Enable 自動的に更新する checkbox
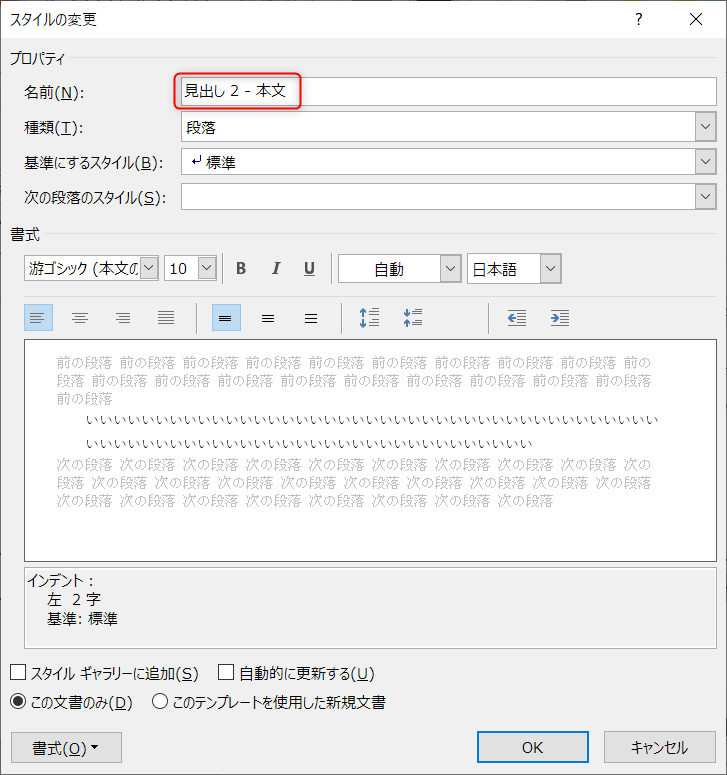 tap(226, 674)
